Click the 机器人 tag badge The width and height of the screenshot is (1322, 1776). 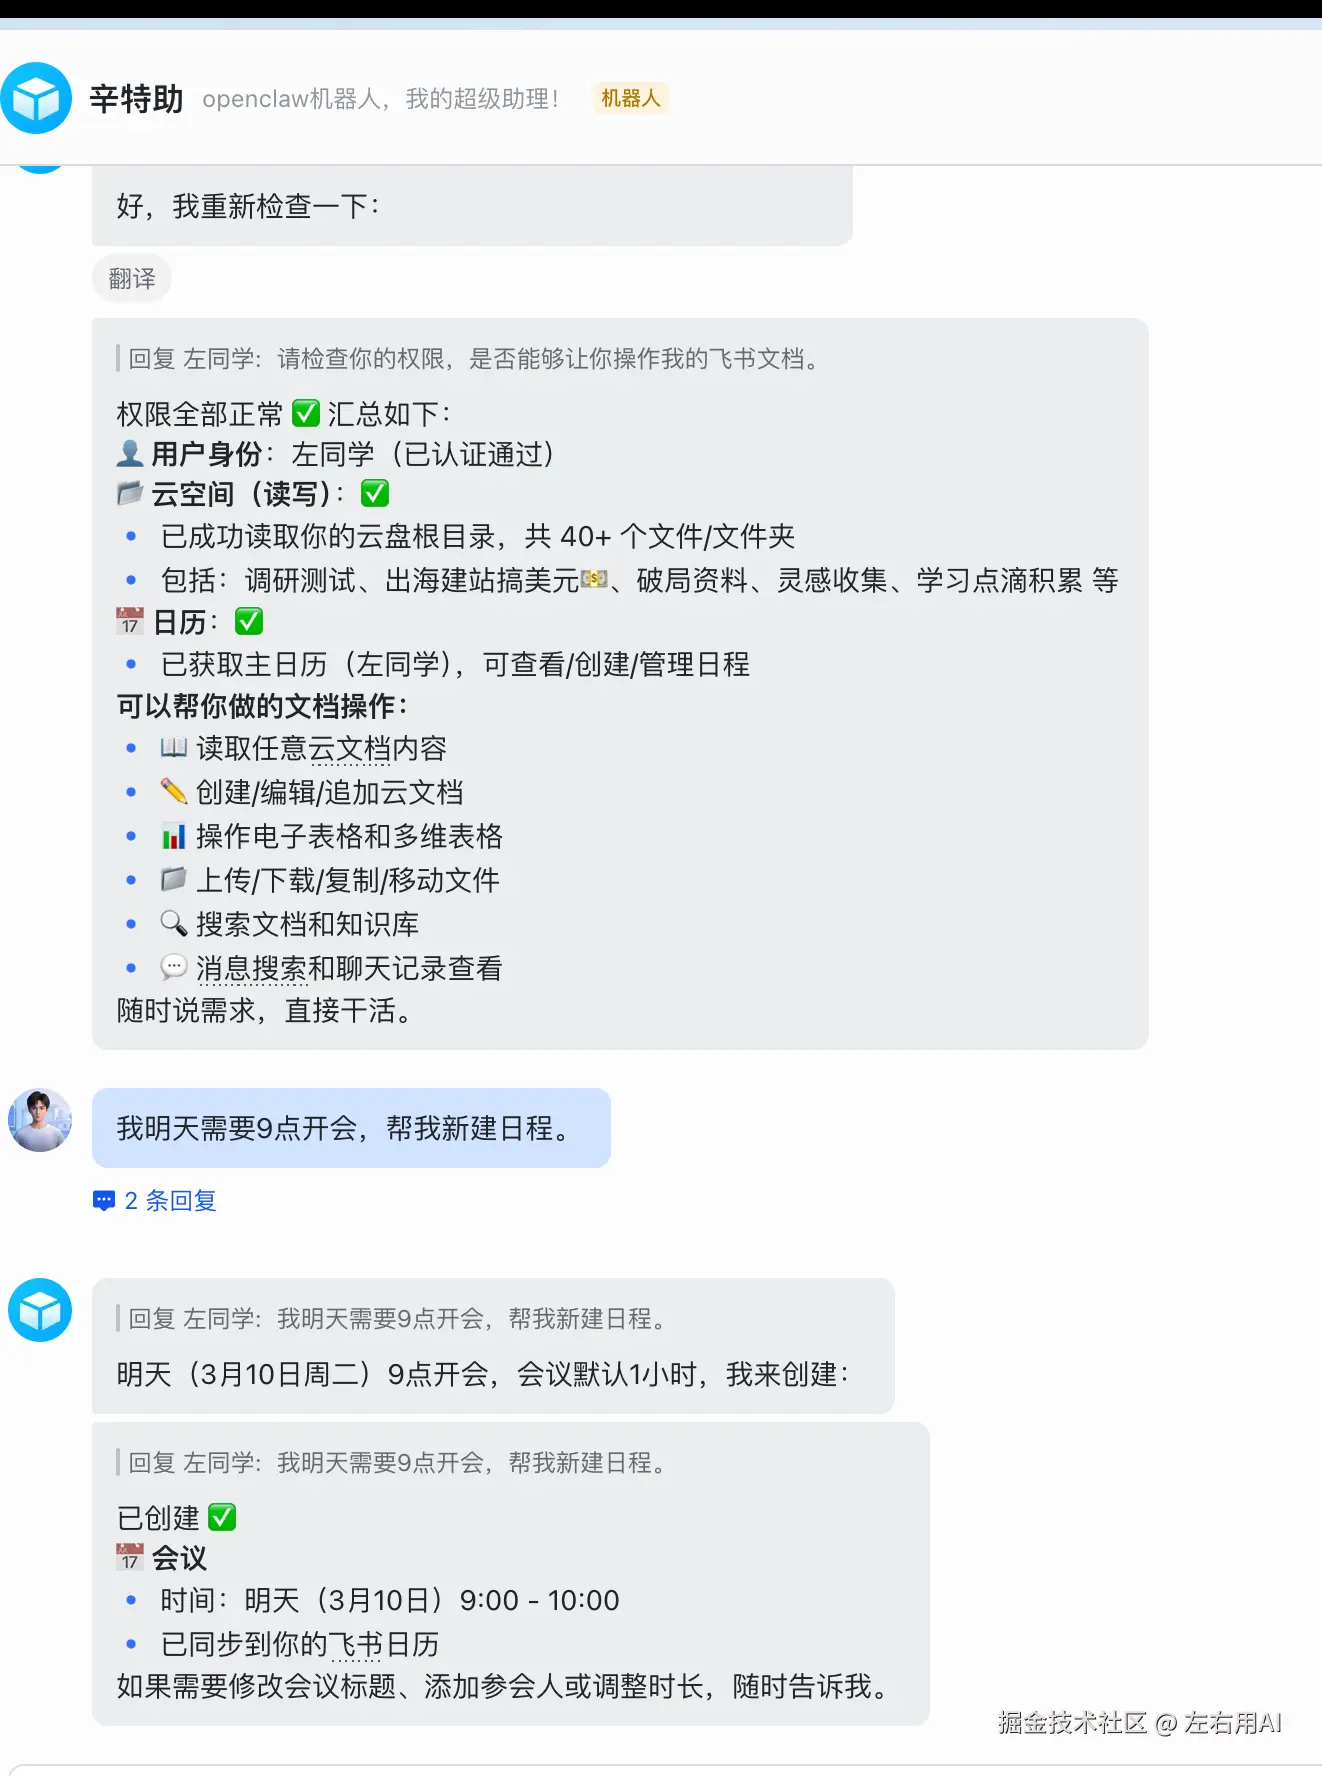coord(630,98)
